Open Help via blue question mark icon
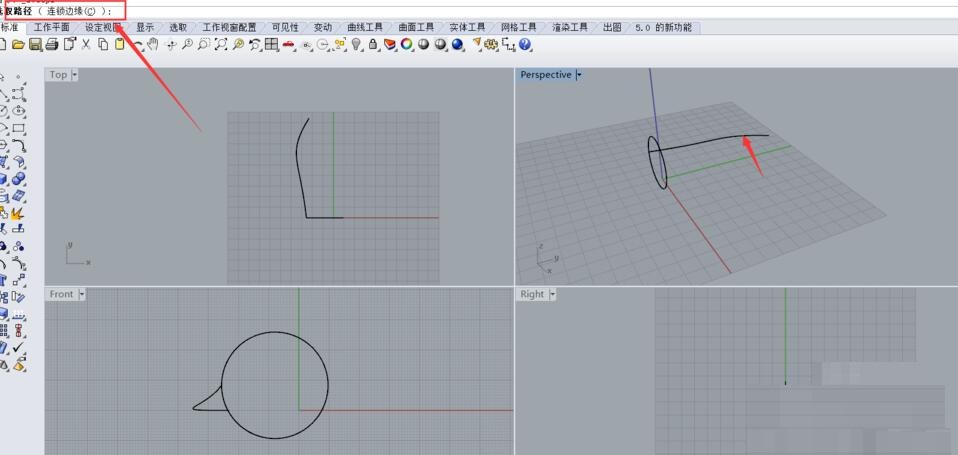 [526, 45]
